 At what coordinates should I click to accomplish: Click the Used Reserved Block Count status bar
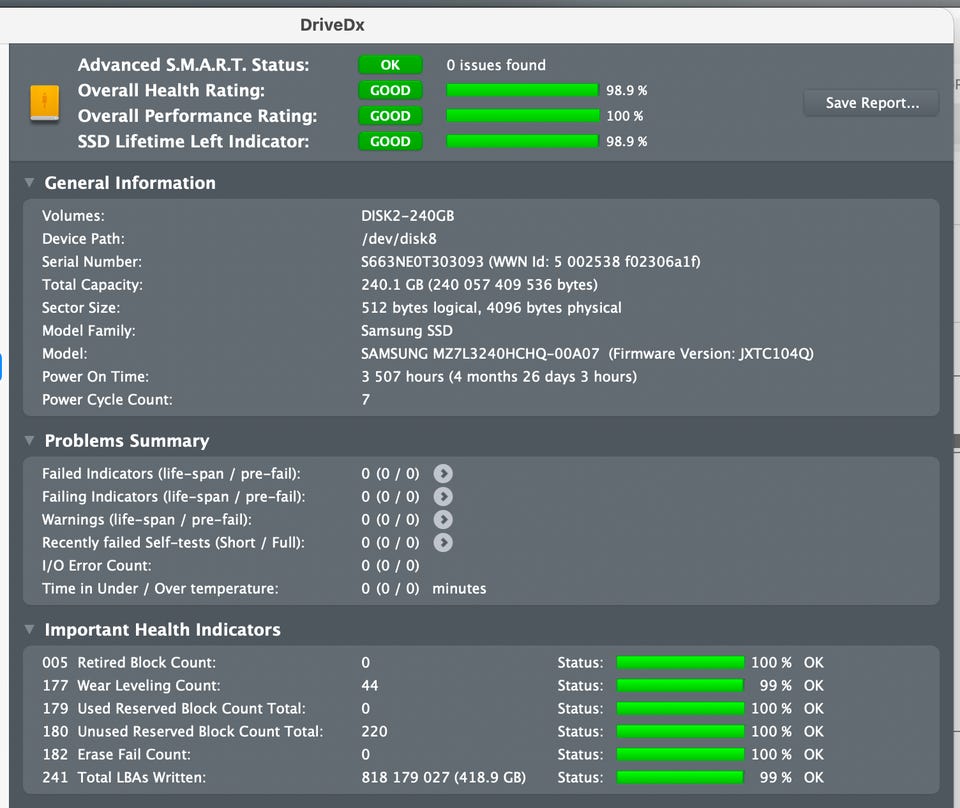680,708
